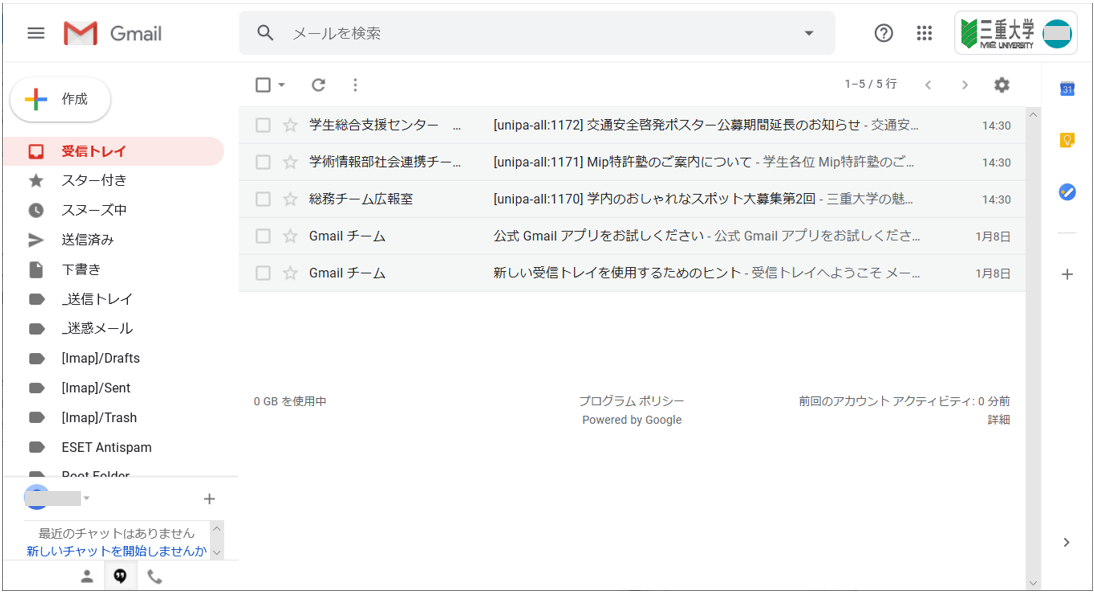Screen dimensions: 1094x593
Task: Go to the newer messages page arrow
Action: coord(928,85)
